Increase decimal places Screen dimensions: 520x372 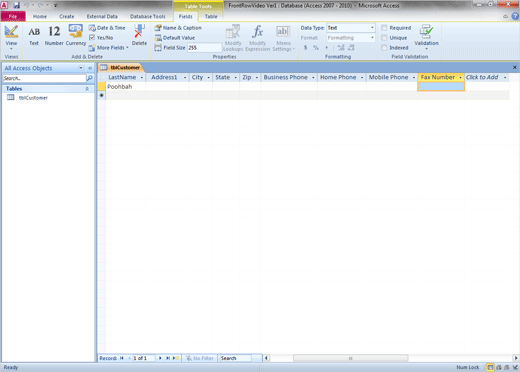click(x=341, y=48)
